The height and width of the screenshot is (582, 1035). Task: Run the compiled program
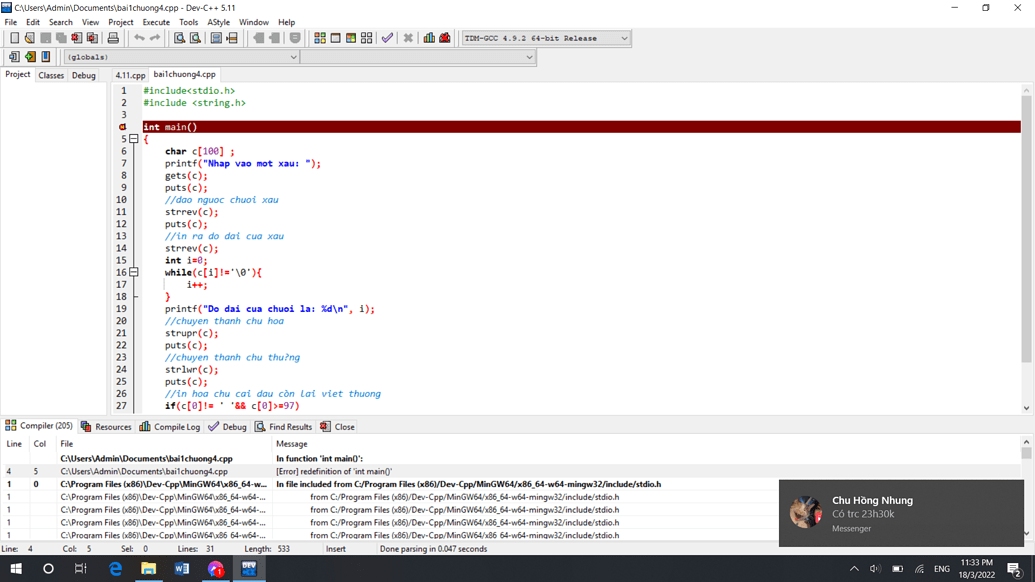(x=337, y=37)
